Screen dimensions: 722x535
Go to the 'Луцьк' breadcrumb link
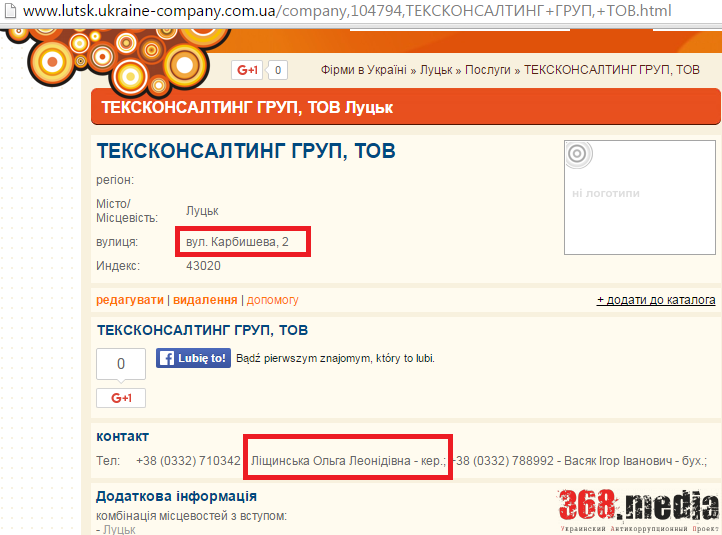pyautogui.click(x=435, y=70)
